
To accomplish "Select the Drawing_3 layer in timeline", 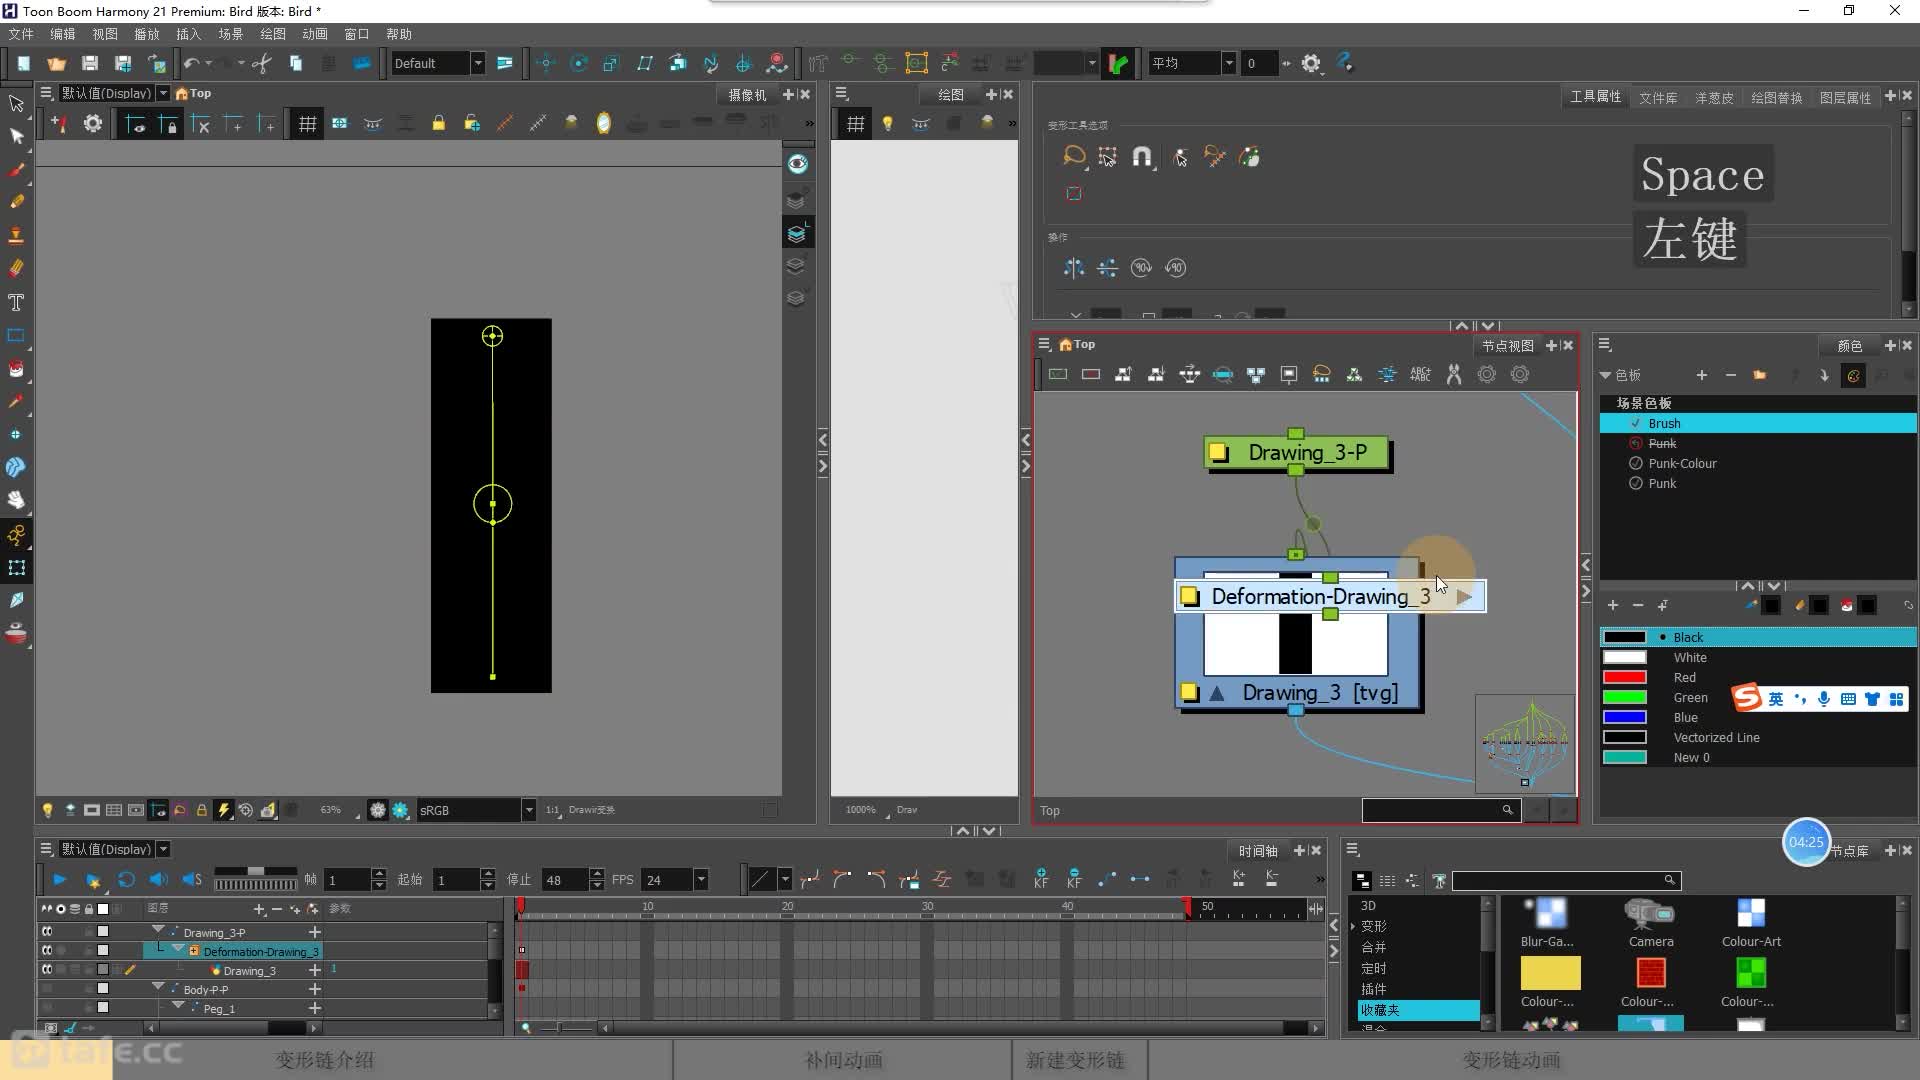I will [249, 970].
